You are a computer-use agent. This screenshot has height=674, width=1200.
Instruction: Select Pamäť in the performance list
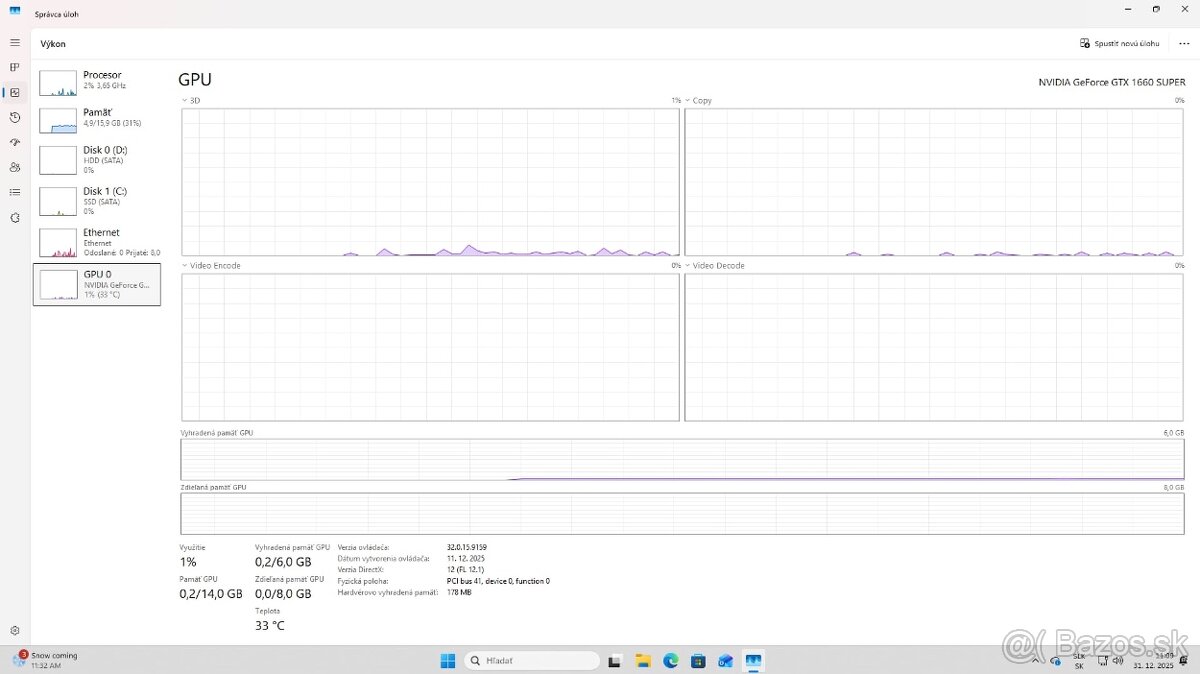point(97,118)
